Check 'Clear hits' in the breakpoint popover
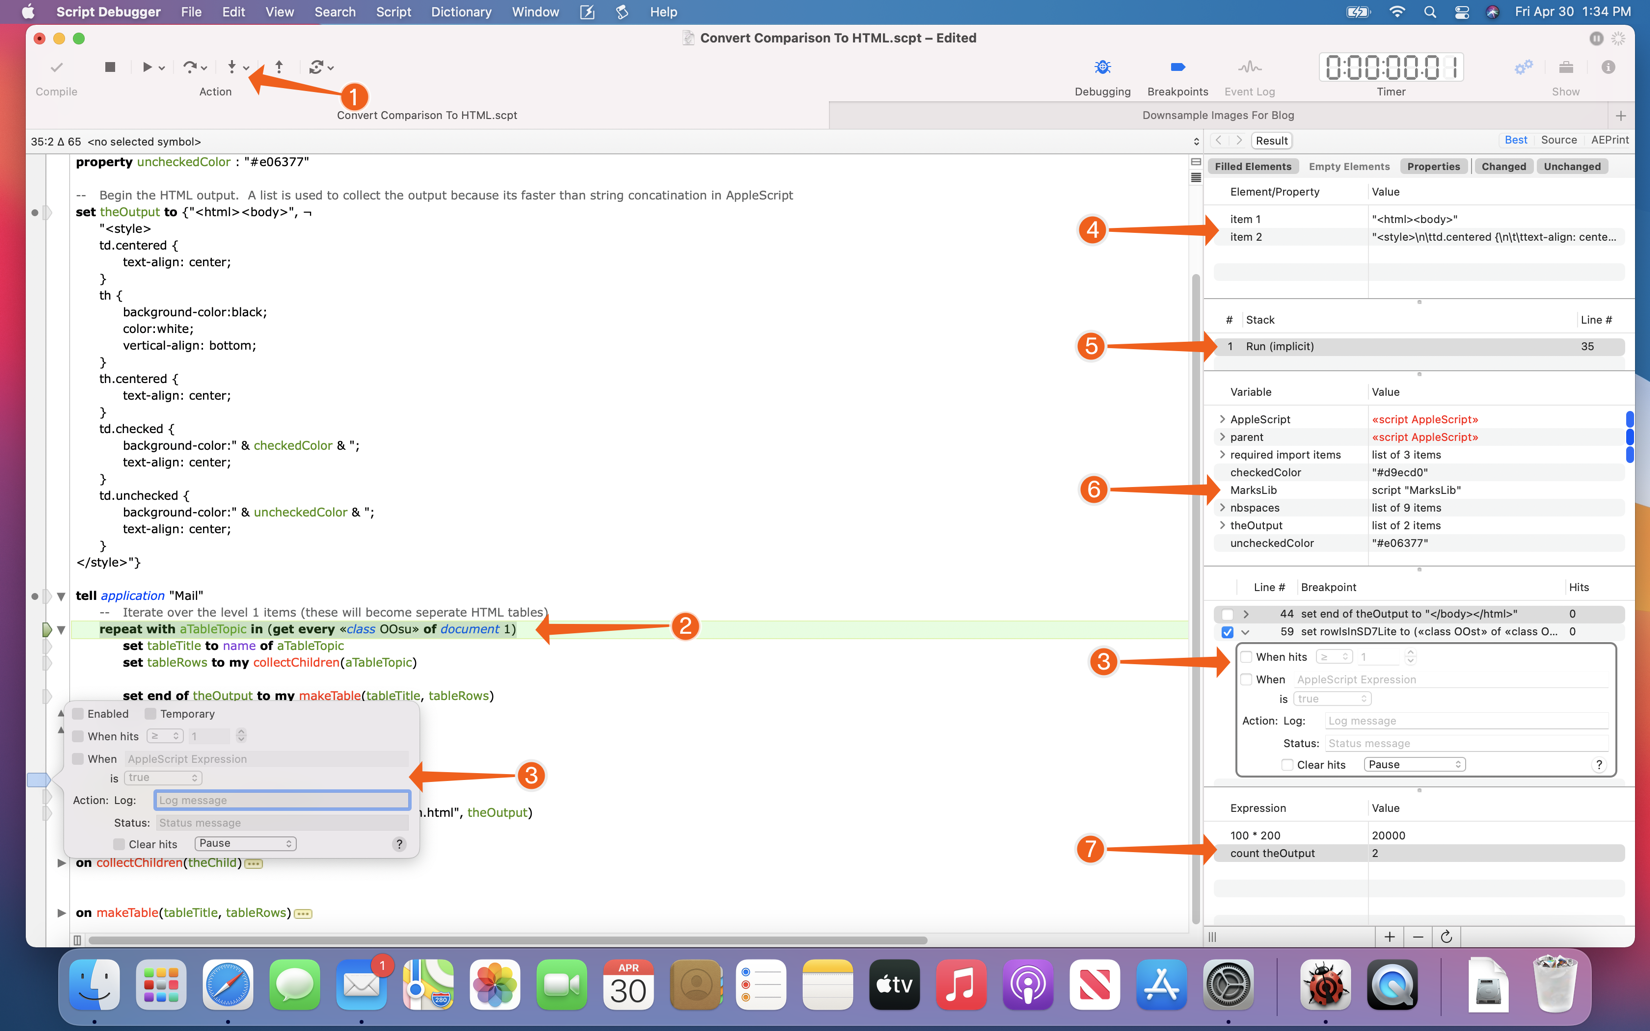Viewport: 1650px width, 1031px height. [119, 844]
